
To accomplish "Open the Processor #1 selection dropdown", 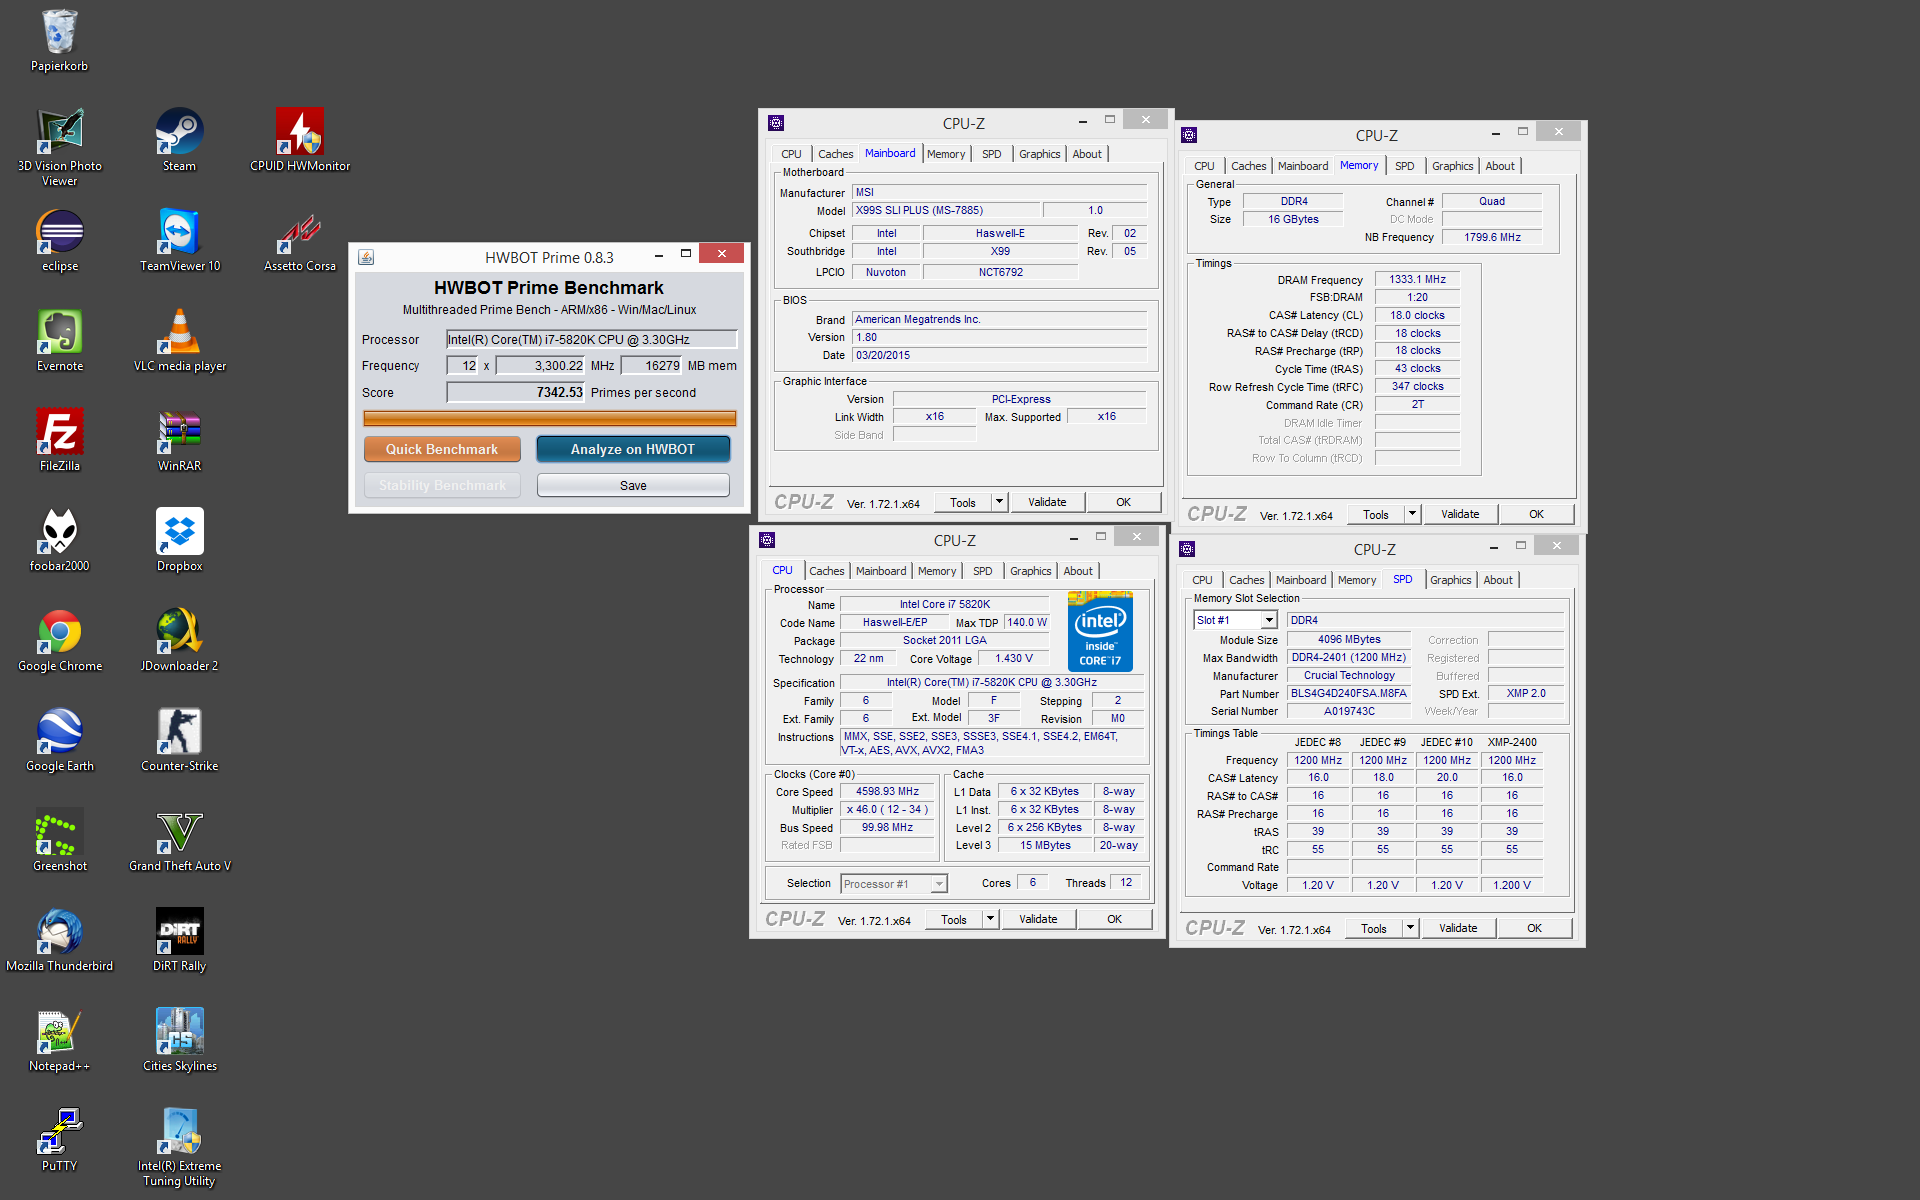I will click(x=893, y=884).
